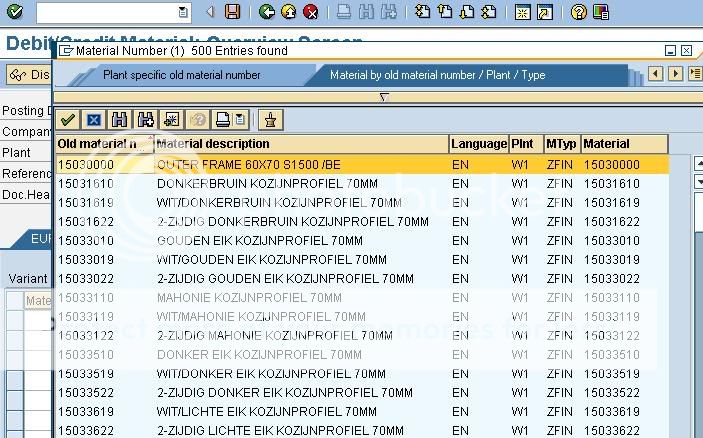703x438 pixels.
Task: Select Material by old material number tab
Action: pyautogui.click(x=437, y=75)
